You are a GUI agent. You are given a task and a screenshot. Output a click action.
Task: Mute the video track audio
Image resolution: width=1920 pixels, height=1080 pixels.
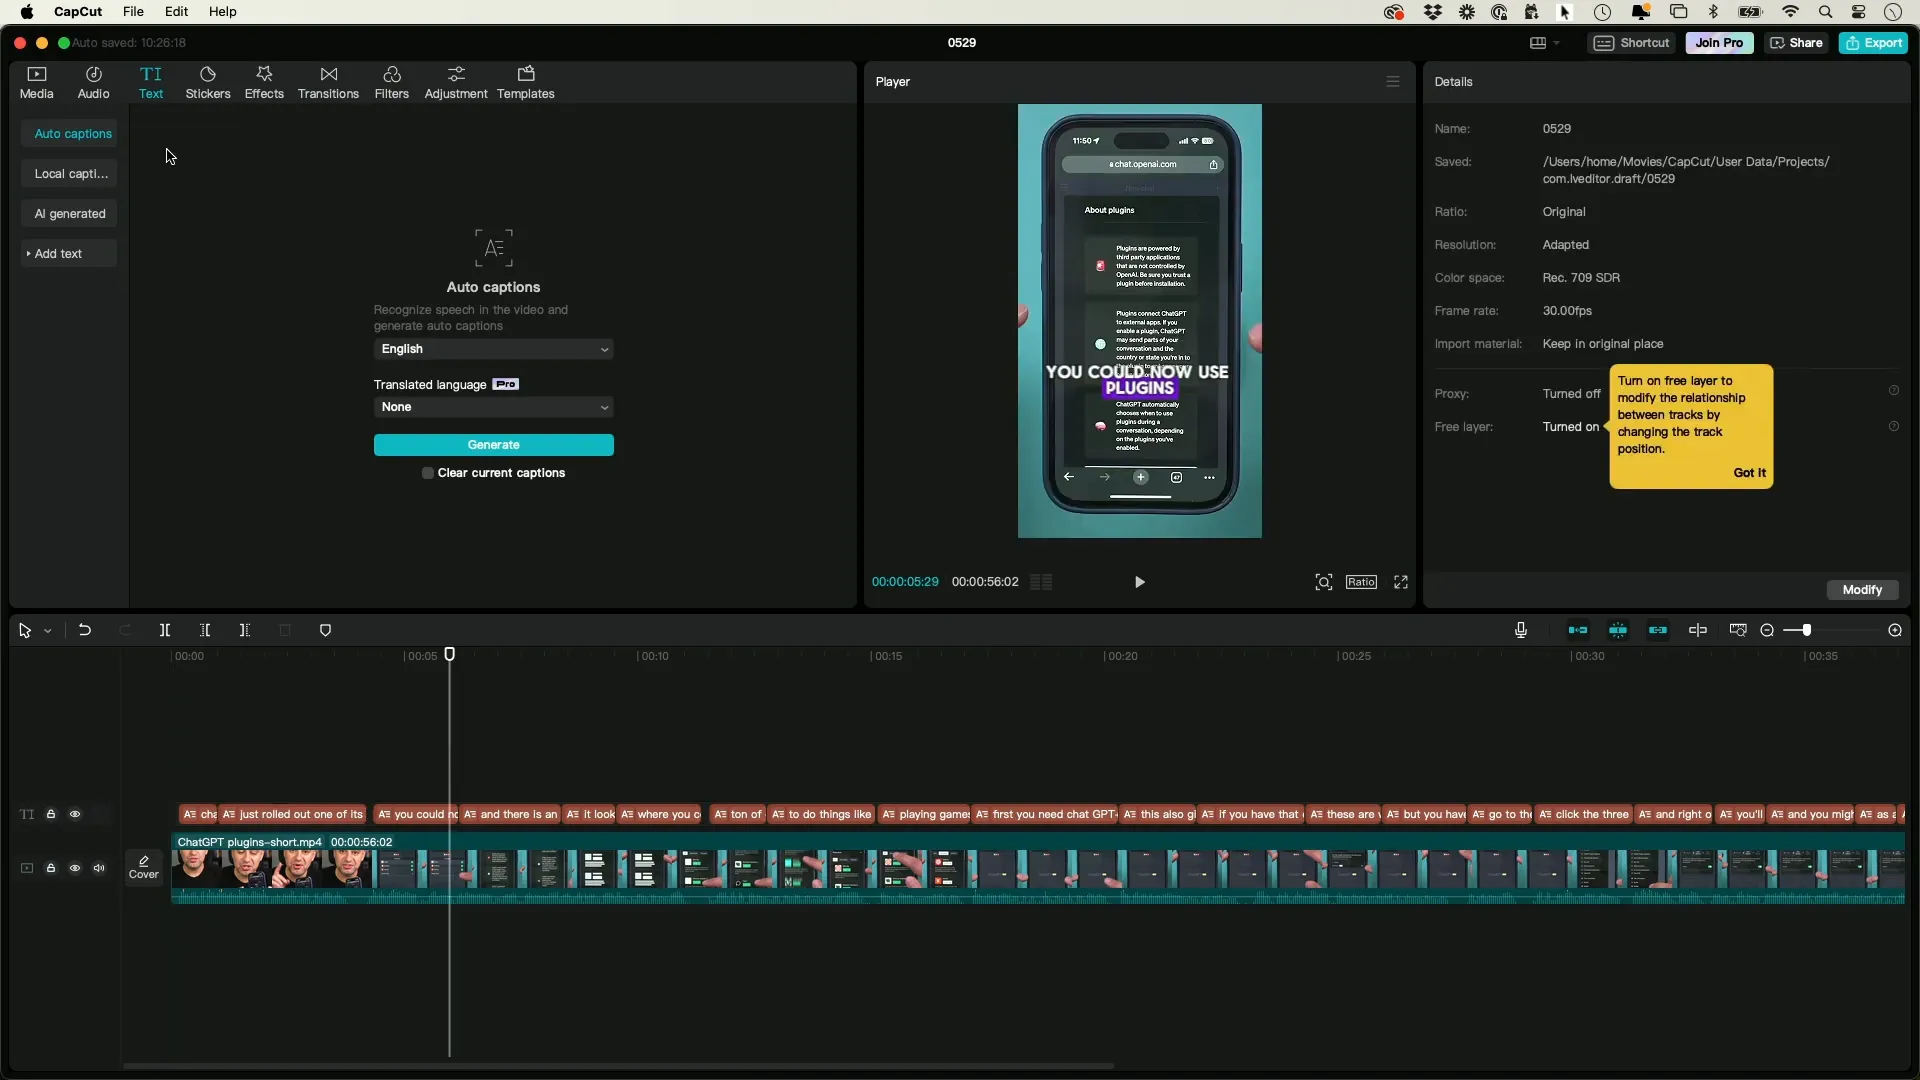coord(99,869)
